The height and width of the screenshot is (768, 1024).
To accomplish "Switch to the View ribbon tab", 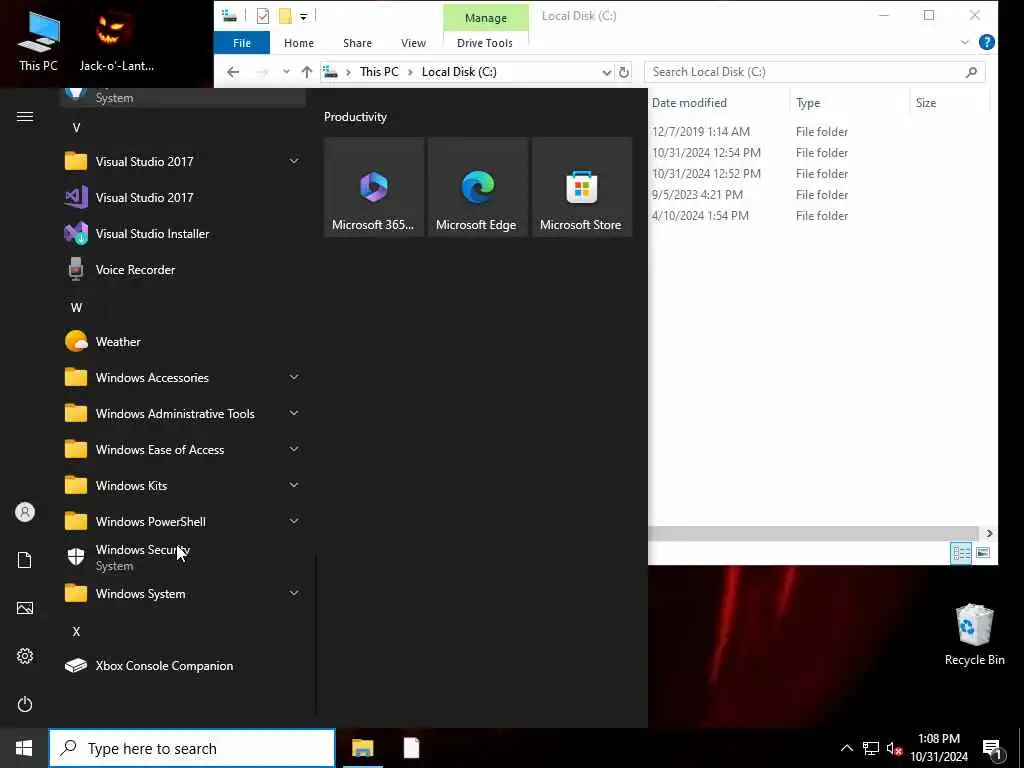I will tap(413, 42).
